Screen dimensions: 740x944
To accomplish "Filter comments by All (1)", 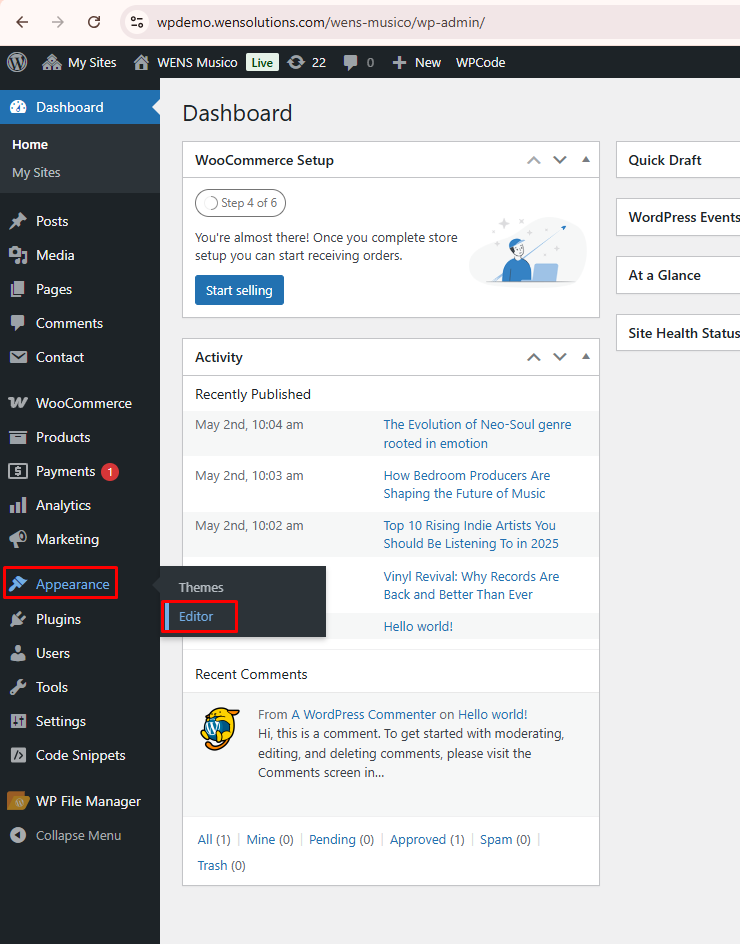I will pos(214,839).
